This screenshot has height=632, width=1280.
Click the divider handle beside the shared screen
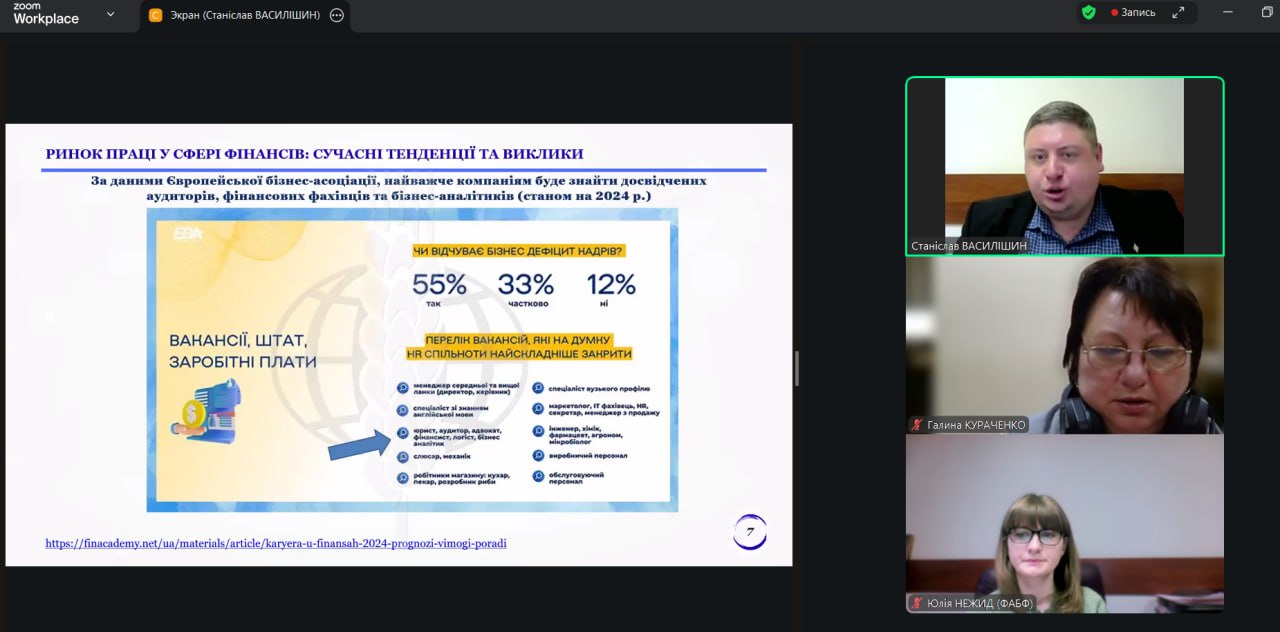click(796, 368)
